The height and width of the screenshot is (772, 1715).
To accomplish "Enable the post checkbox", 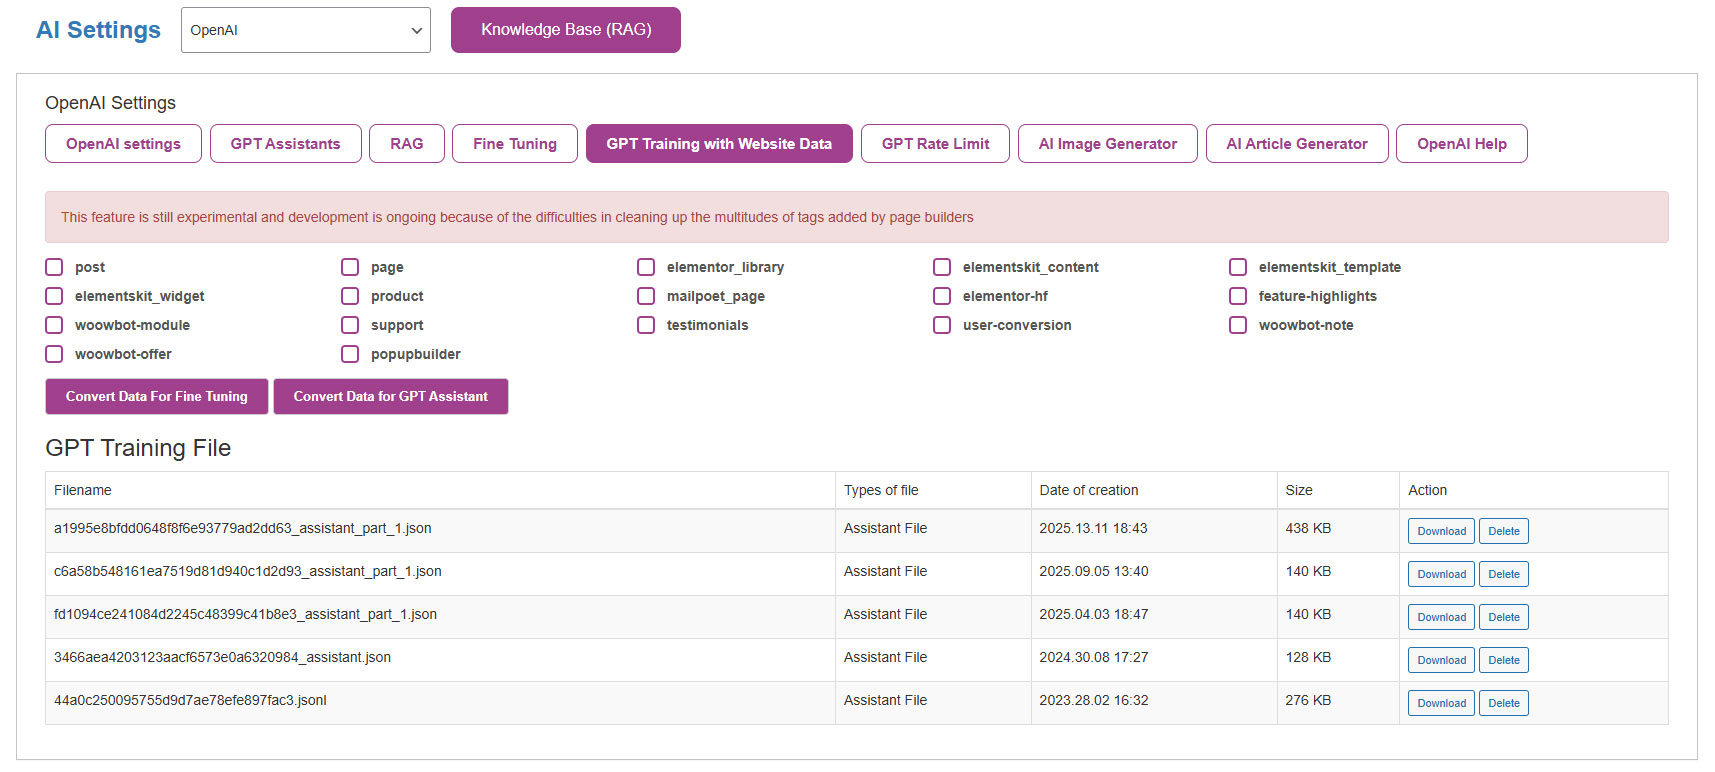I will point(54,267).
